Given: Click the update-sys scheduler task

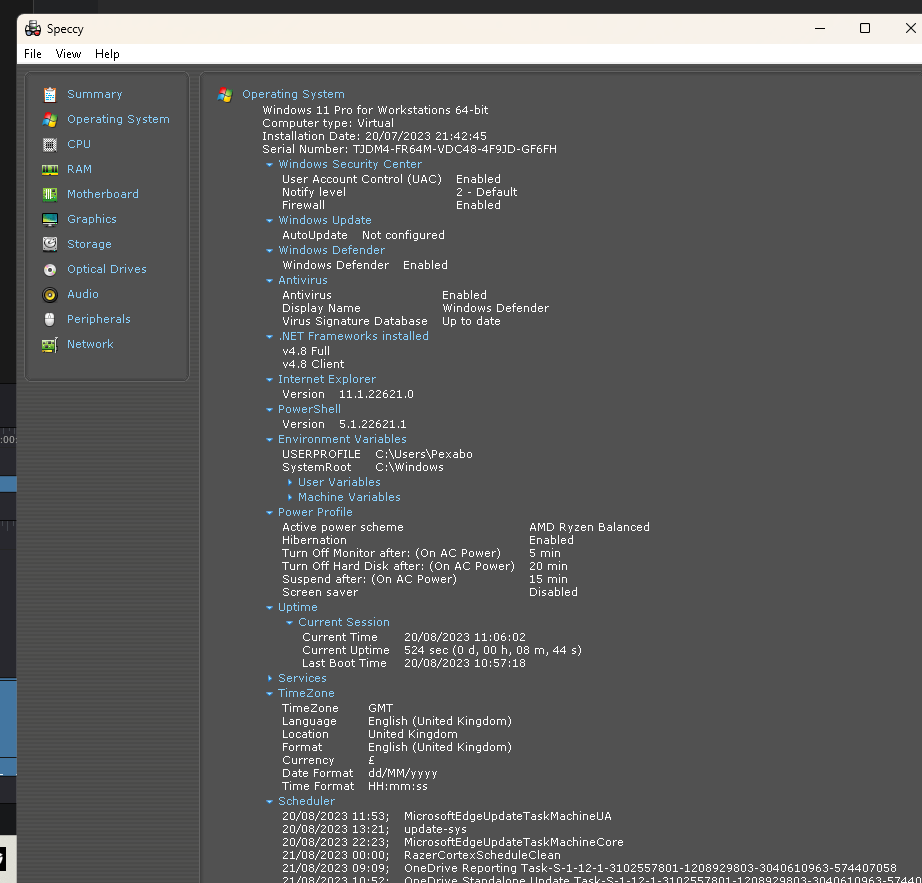Looking at the screenshot, I should [x=435, y=830].
